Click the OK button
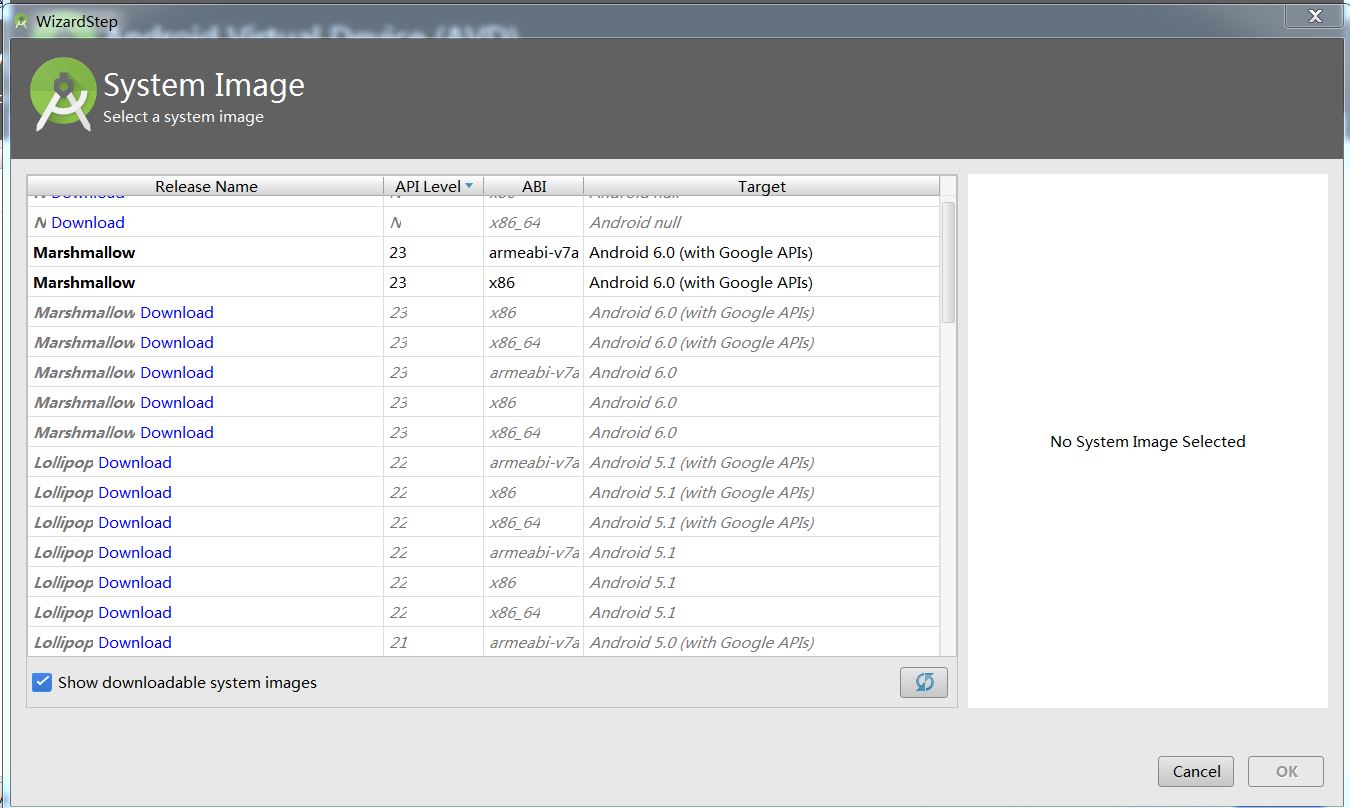Image resolution: width=1350 pixels, height=808 pixels. [1286, 771]
